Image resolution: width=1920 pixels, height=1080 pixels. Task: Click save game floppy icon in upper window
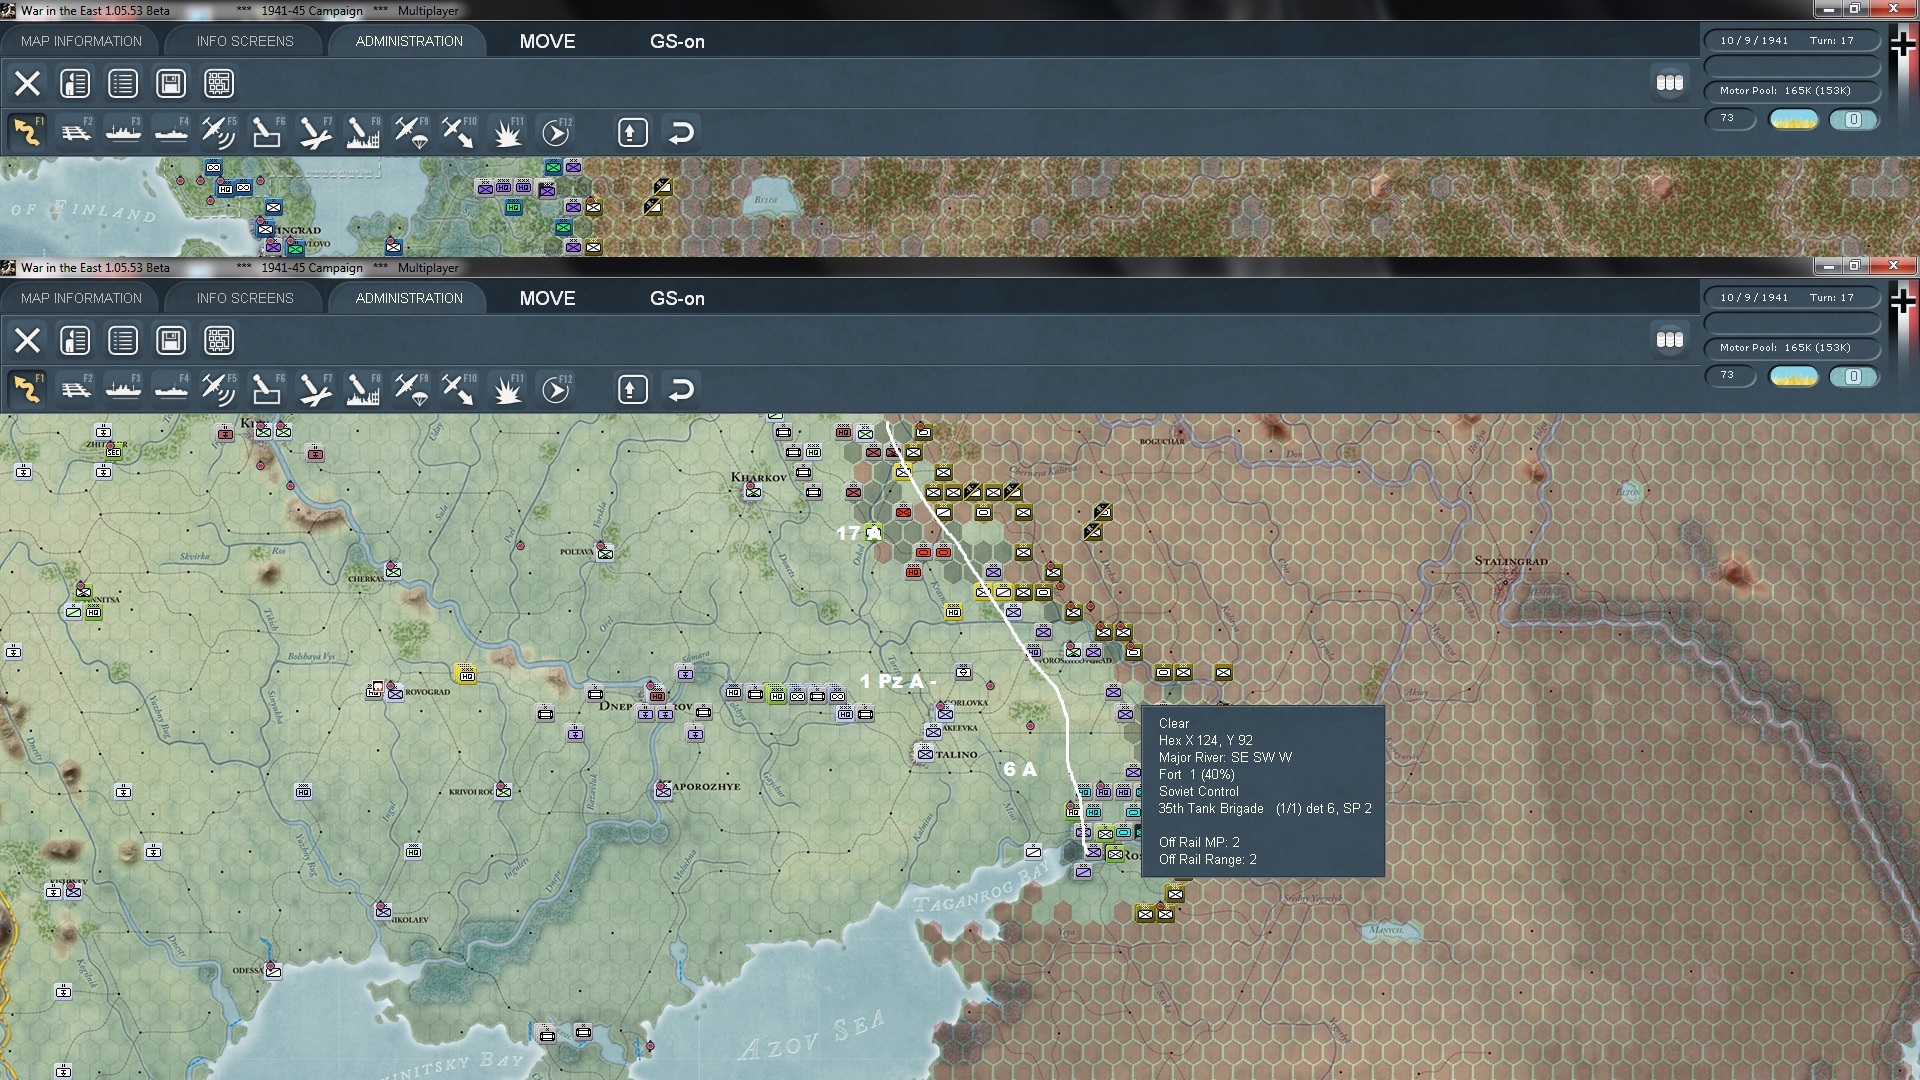pos(171,83)
